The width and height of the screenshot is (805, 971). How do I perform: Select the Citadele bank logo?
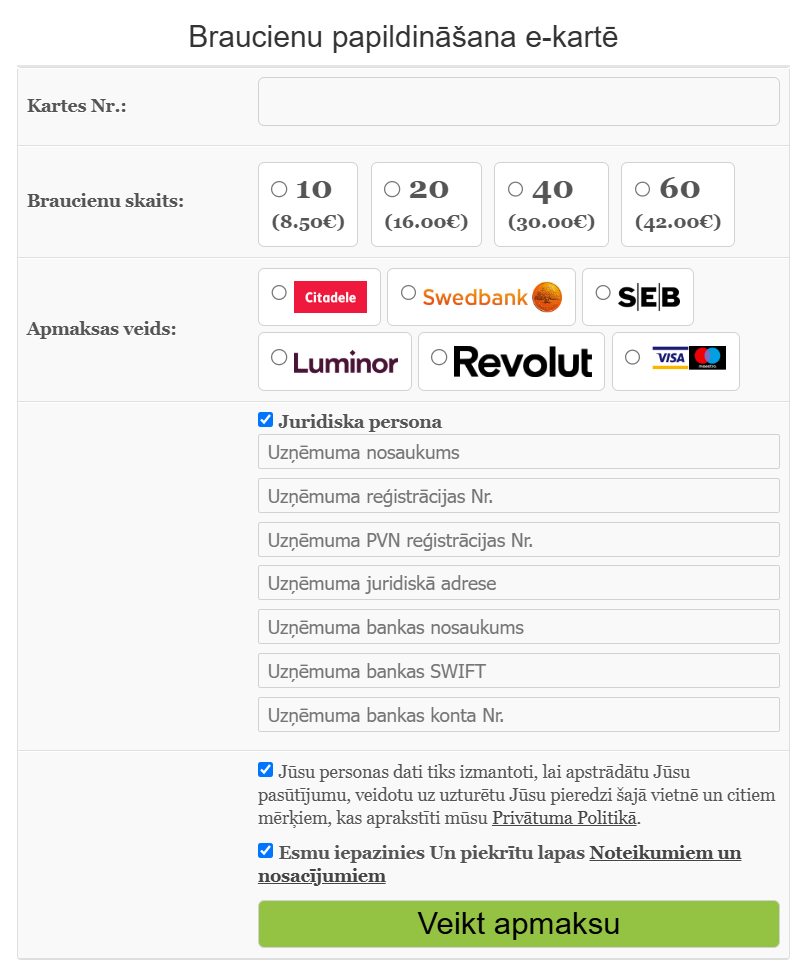[330, 297]
